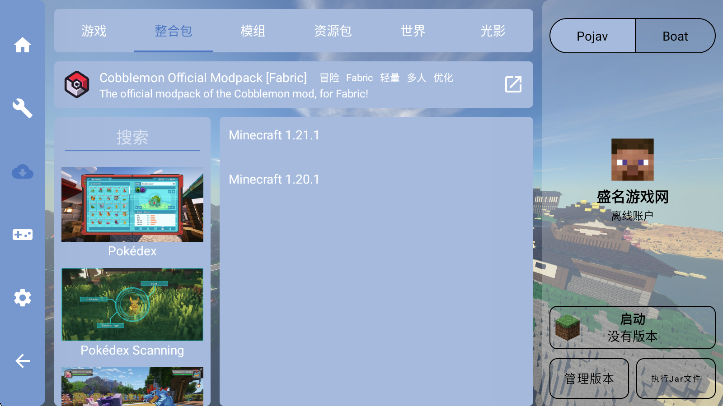Click the grass block icon
The image size is (723, 406).
point(567,327)
